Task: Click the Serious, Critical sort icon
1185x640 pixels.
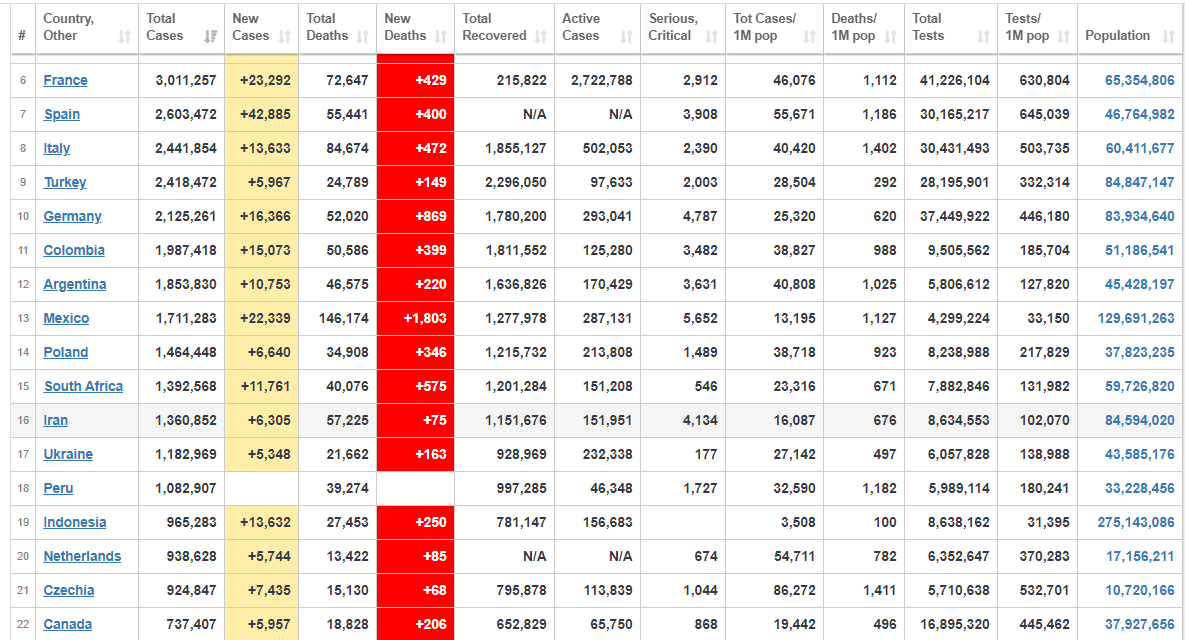Action: coord(711,36)
